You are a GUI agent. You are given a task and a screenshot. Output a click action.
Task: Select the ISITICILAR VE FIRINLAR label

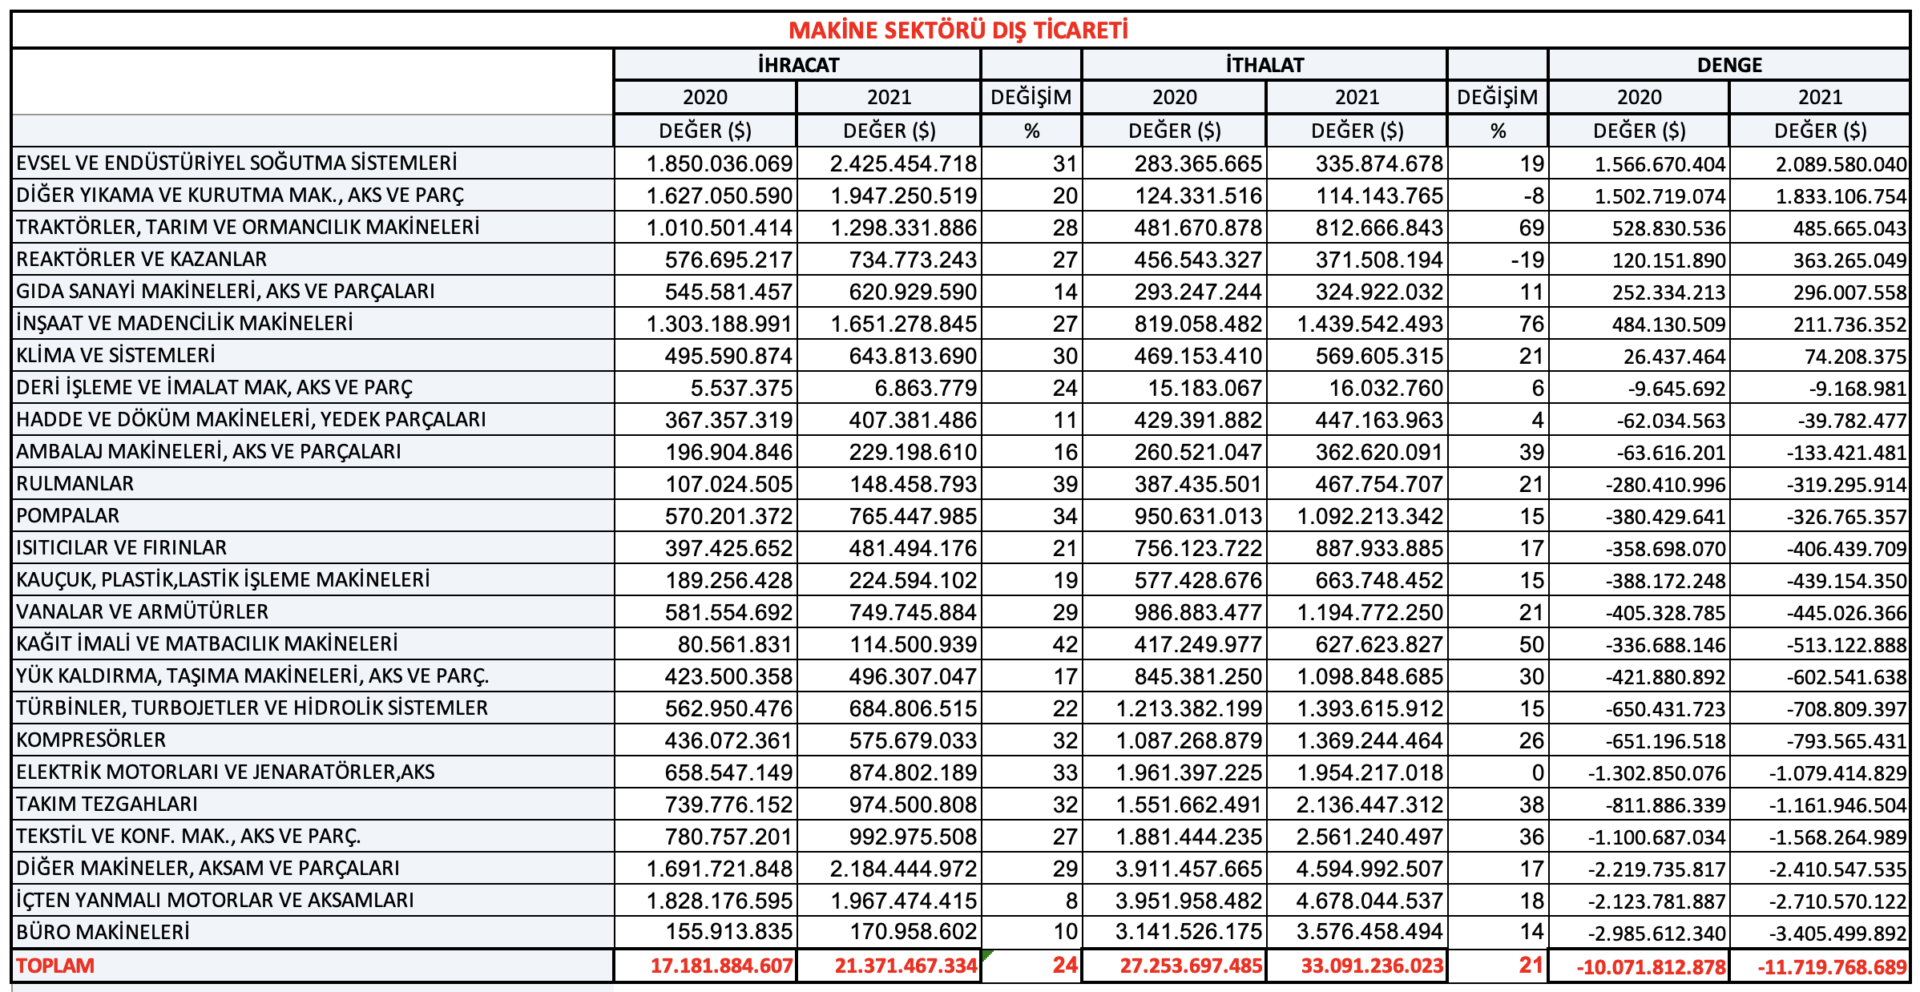(x=121, y=548)
